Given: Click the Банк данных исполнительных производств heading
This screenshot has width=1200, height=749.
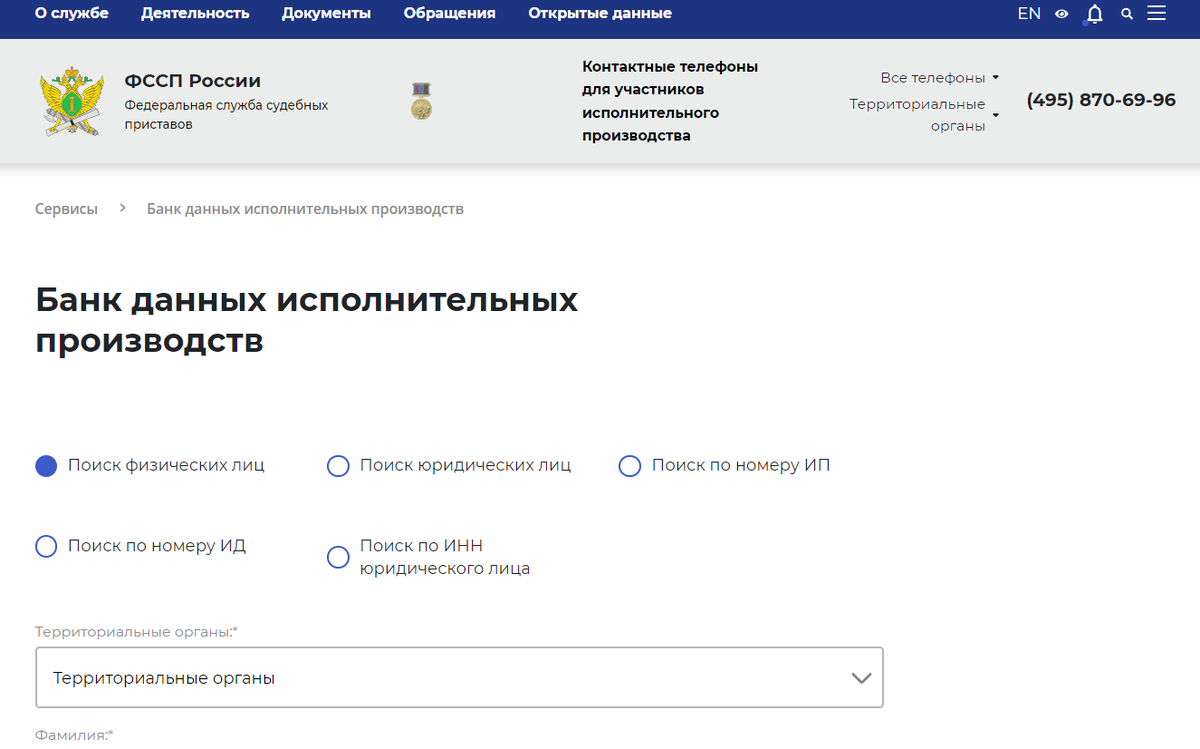Looking at the screenshot, I should (x=307, y=320).
